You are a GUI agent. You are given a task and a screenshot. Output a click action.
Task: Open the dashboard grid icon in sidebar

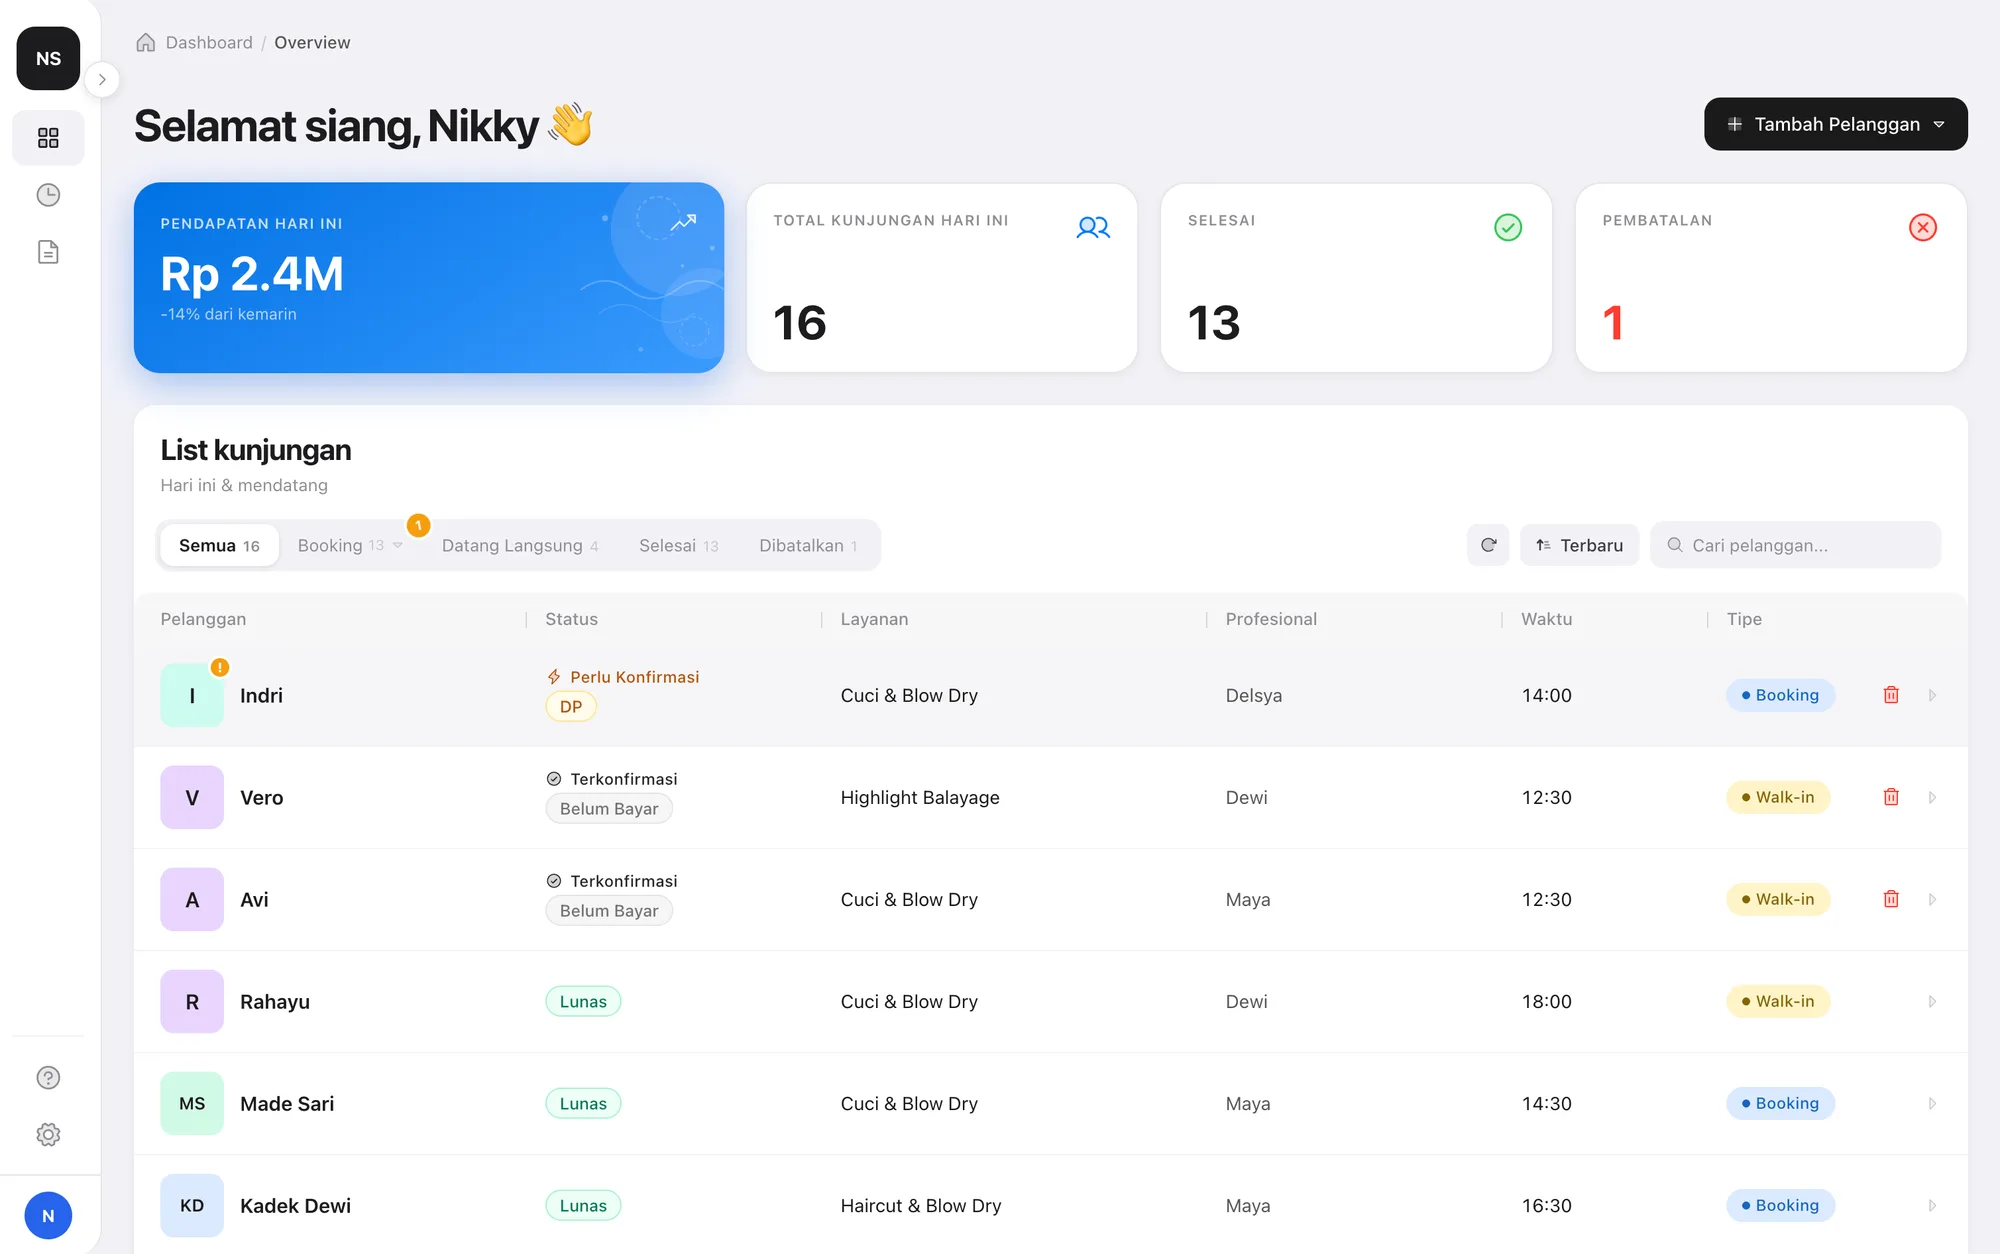click(x=48, y=138)
